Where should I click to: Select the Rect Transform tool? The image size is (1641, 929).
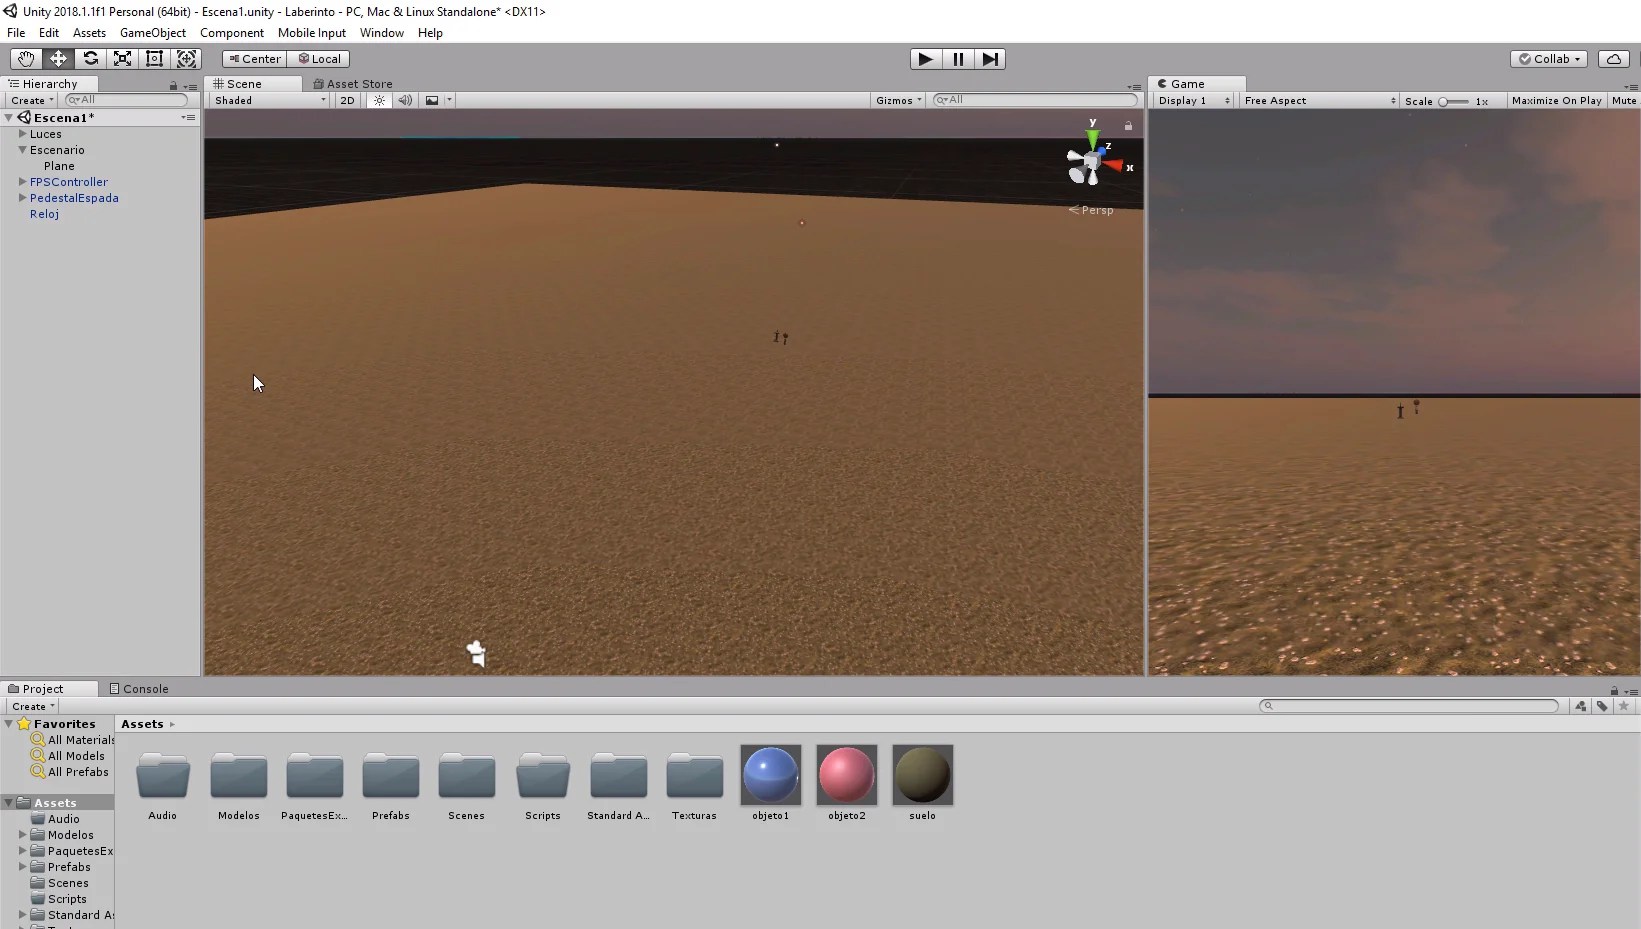pyautogui.click(x=154, y=59)
